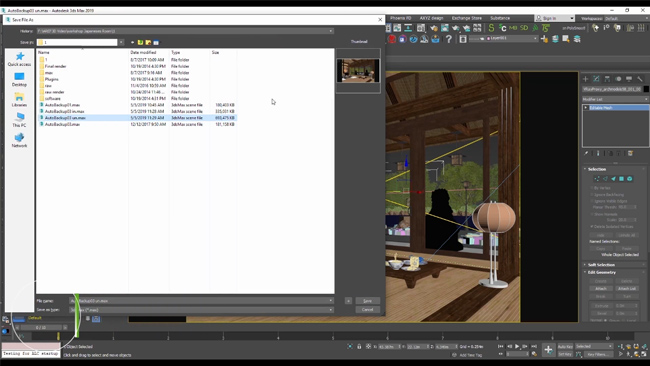Click the green S script toolbar icon

click(x=491, y=28)
